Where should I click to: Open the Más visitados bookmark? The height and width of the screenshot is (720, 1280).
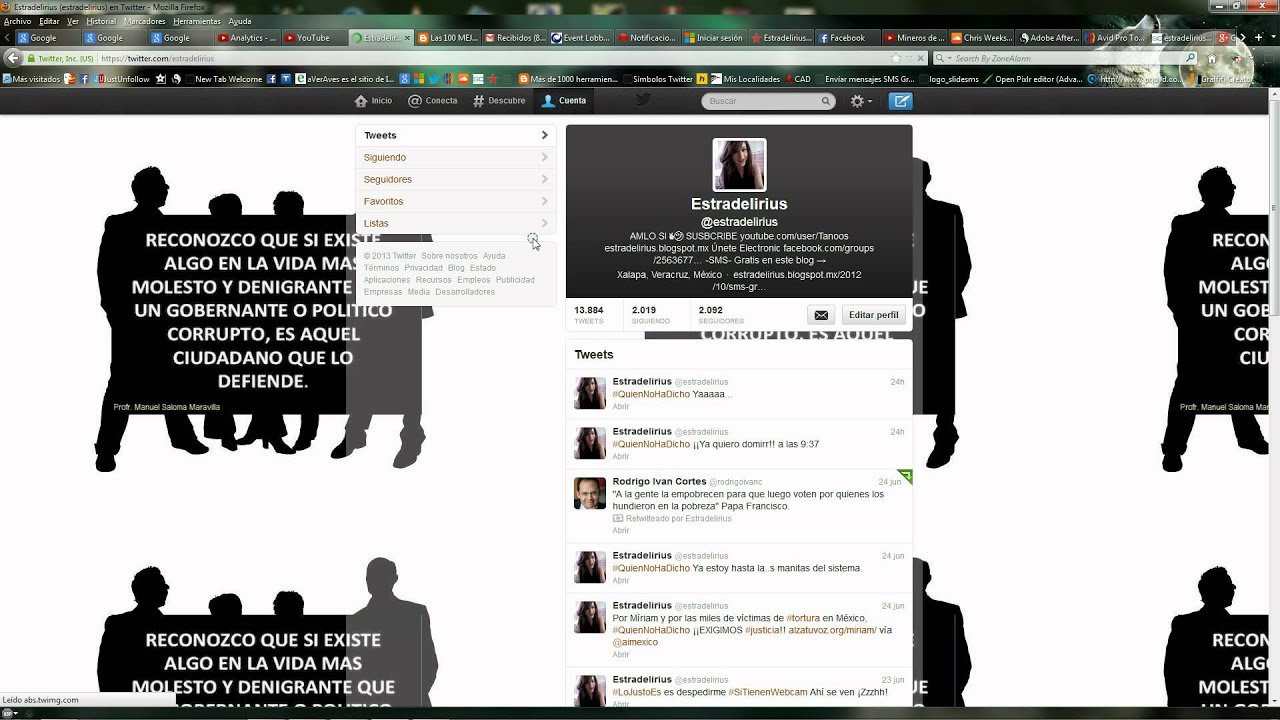[x=33, y=79]
